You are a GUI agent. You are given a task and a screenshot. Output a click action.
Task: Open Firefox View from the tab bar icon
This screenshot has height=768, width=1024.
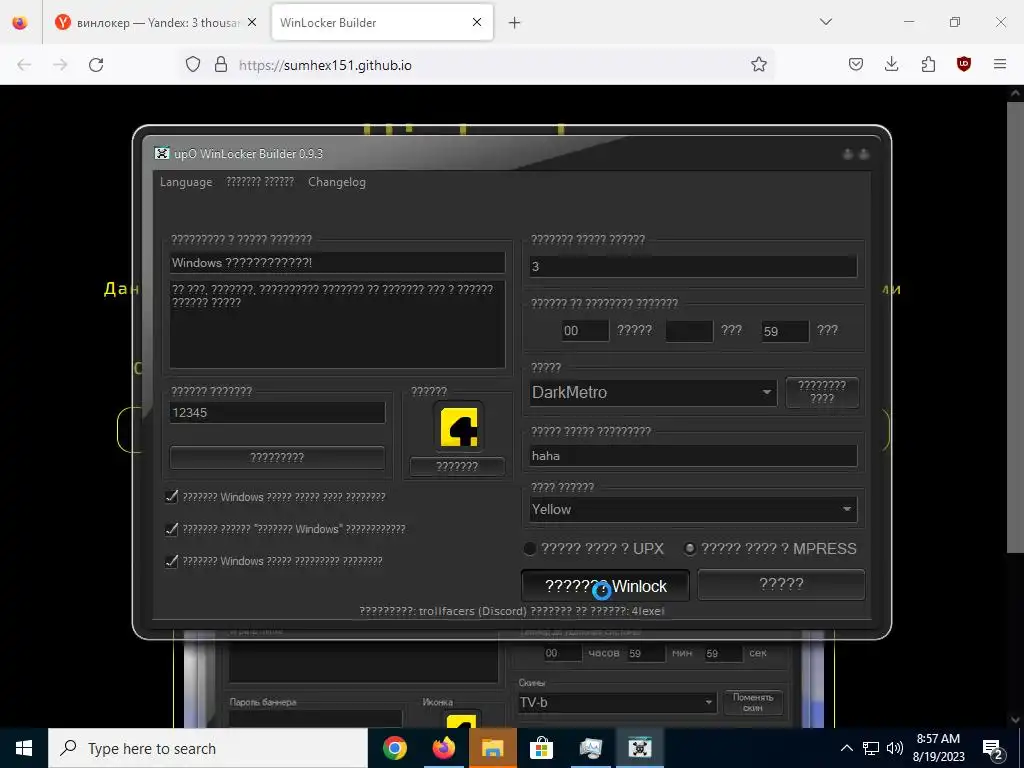point(20,22)
